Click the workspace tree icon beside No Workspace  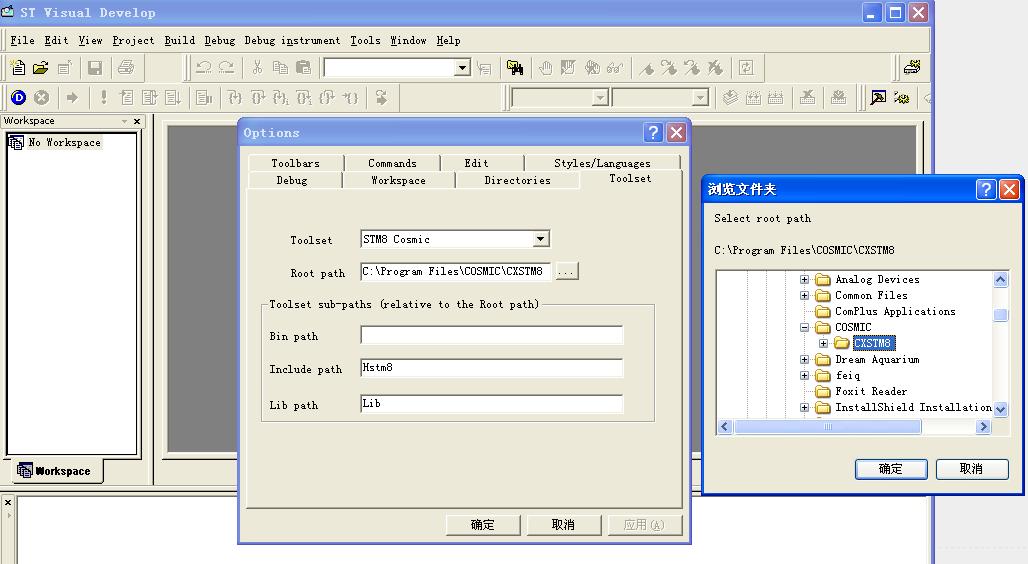[16, 142]
